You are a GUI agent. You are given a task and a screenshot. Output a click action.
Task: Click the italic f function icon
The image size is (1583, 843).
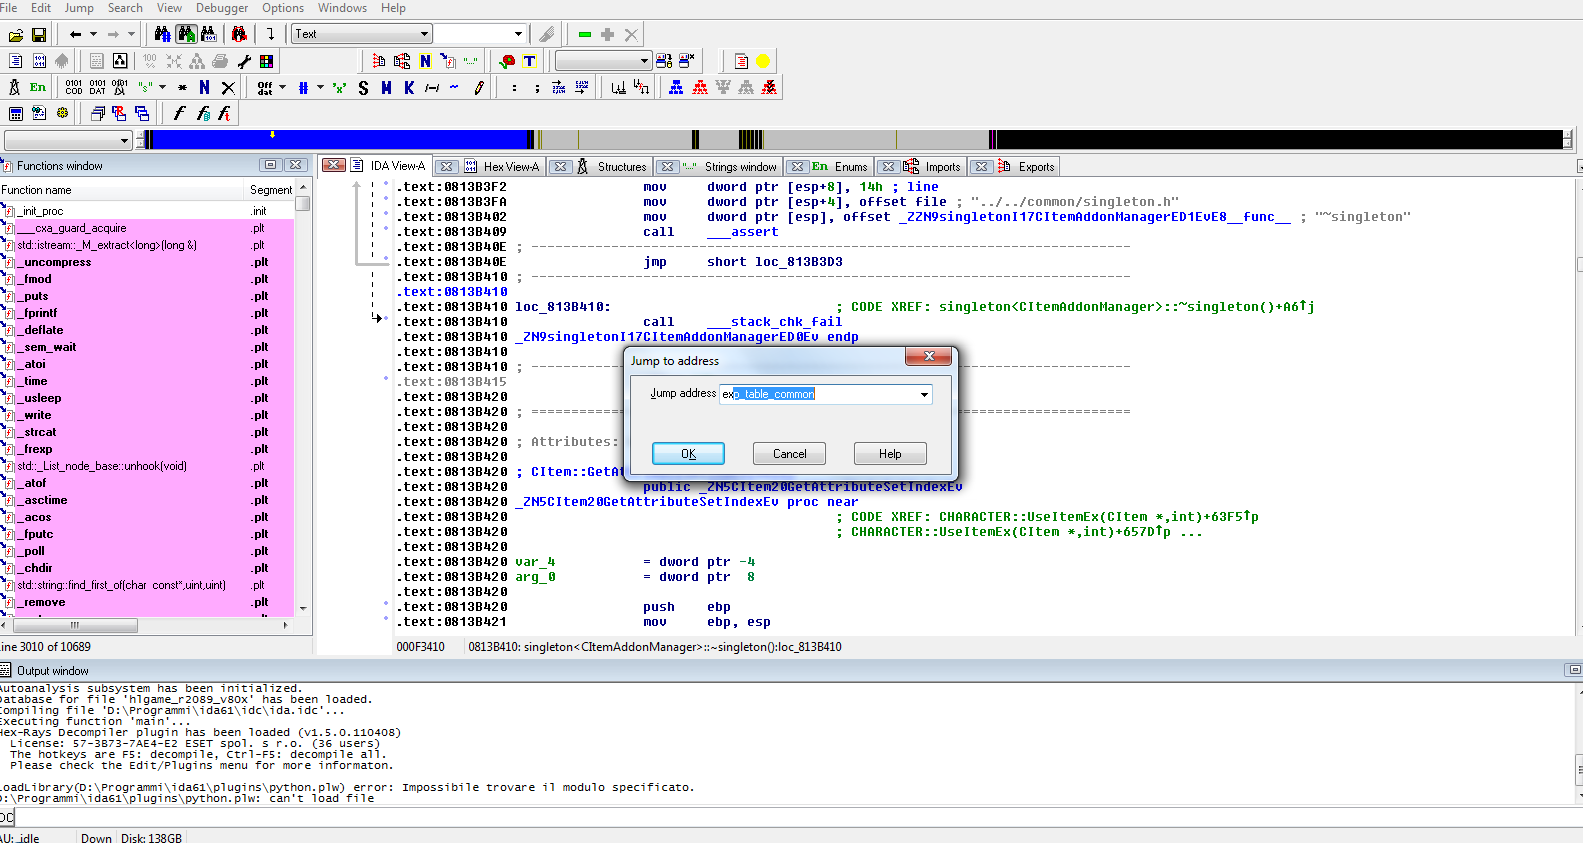pyautogui.click(x=180, y=114)
